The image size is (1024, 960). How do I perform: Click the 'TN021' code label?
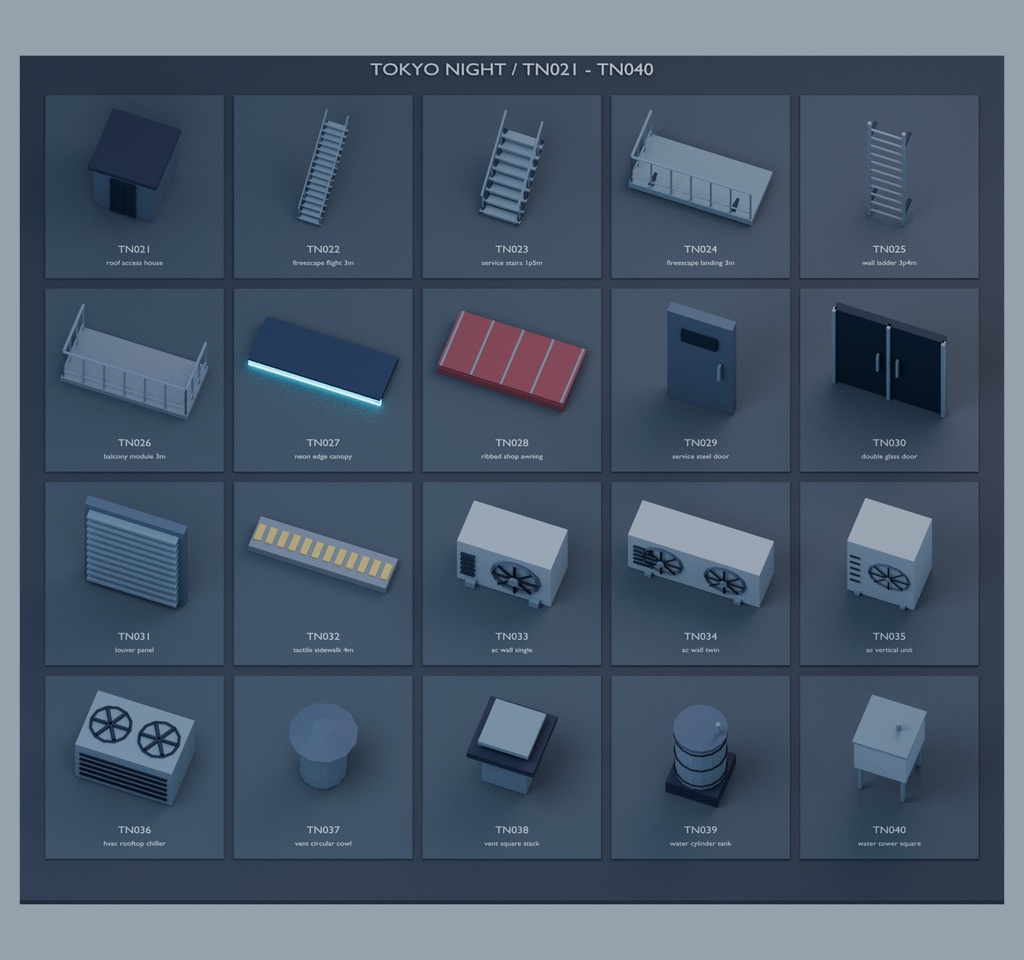135,249
